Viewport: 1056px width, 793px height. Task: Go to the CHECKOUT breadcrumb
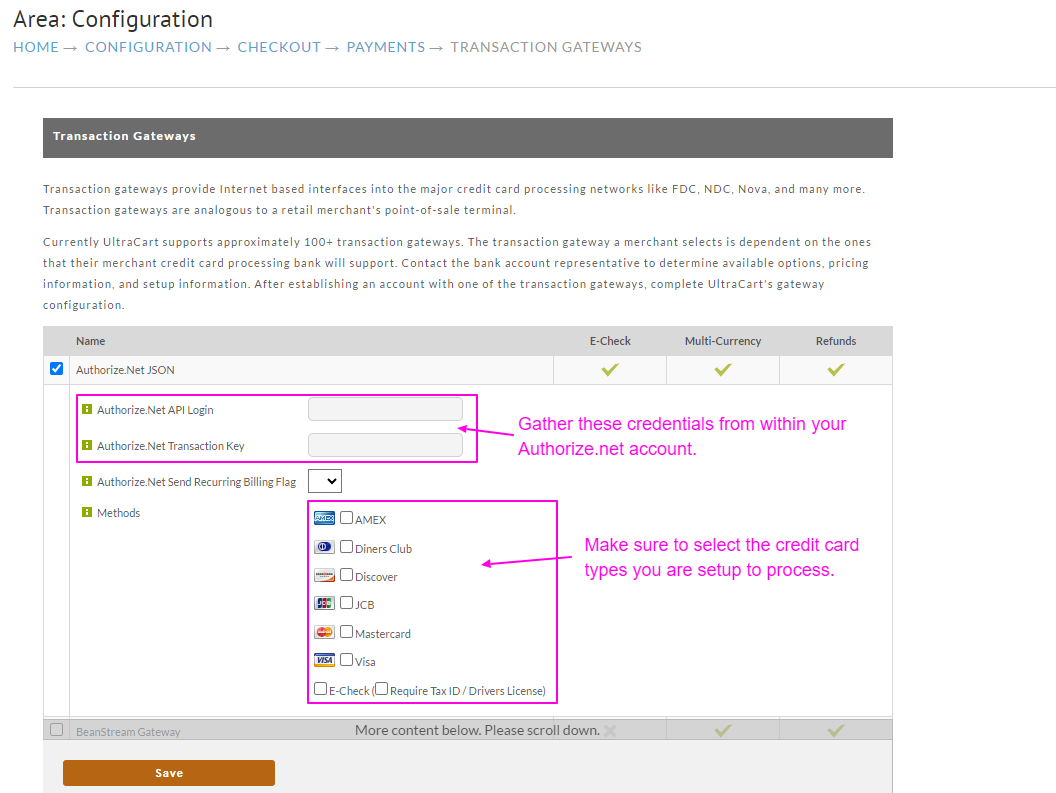point(279,47)
